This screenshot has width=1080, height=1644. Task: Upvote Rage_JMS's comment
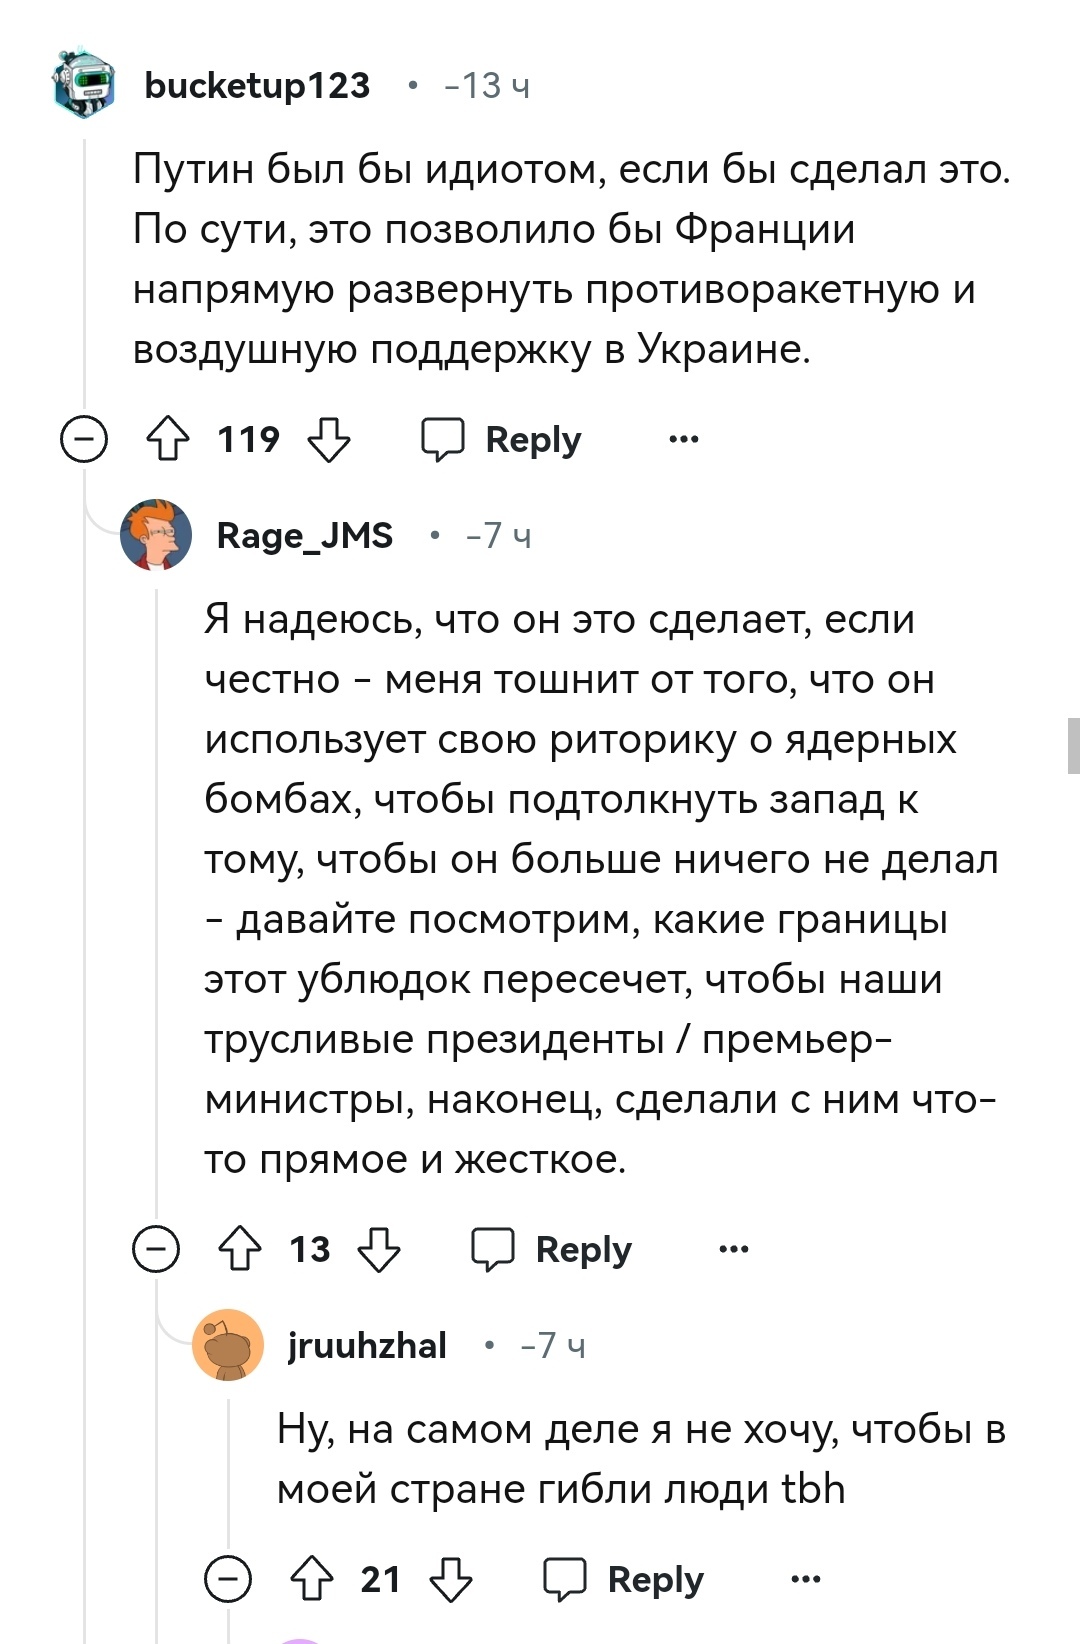coord(240,1249)
